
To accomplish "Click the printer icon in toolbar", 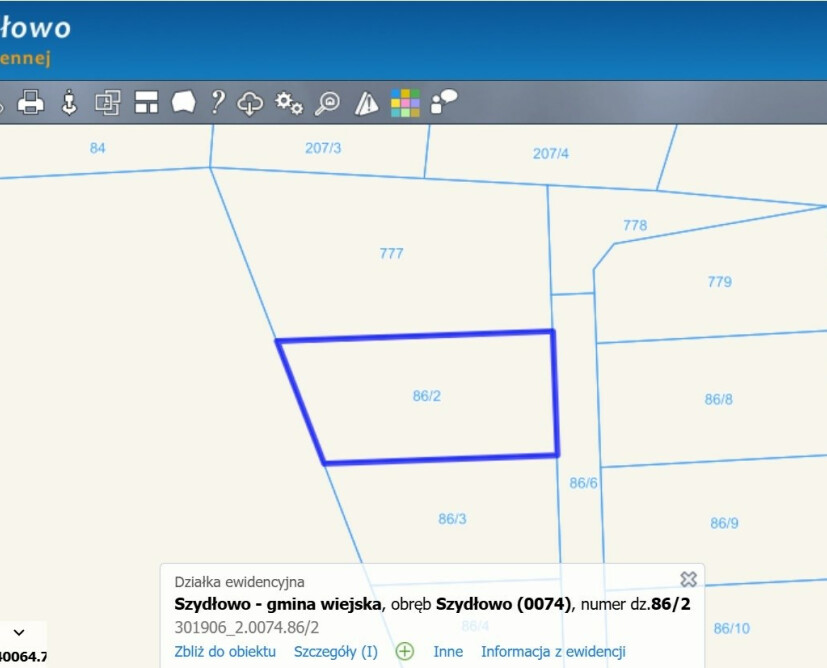I will coord(31,102).
